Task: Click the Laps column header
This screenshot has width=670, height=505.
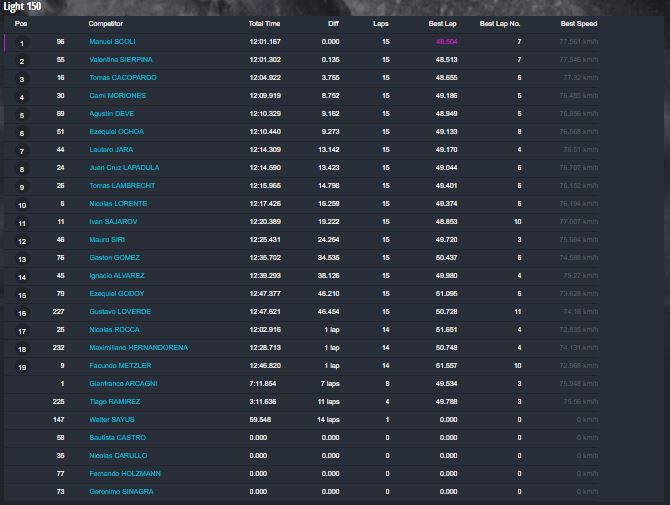Action: pyautogui.click(x=380, y=23)
